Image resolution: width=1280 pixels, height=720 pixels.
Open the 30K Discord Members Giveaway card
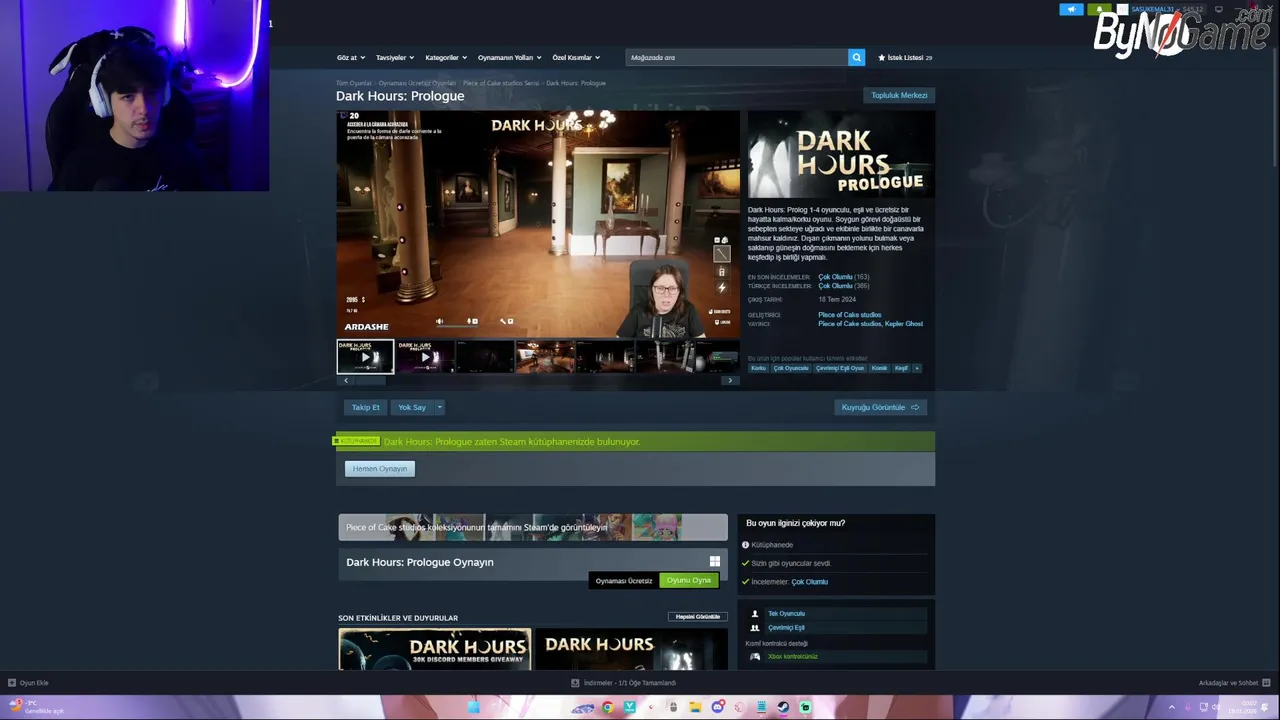coord(435,649)
